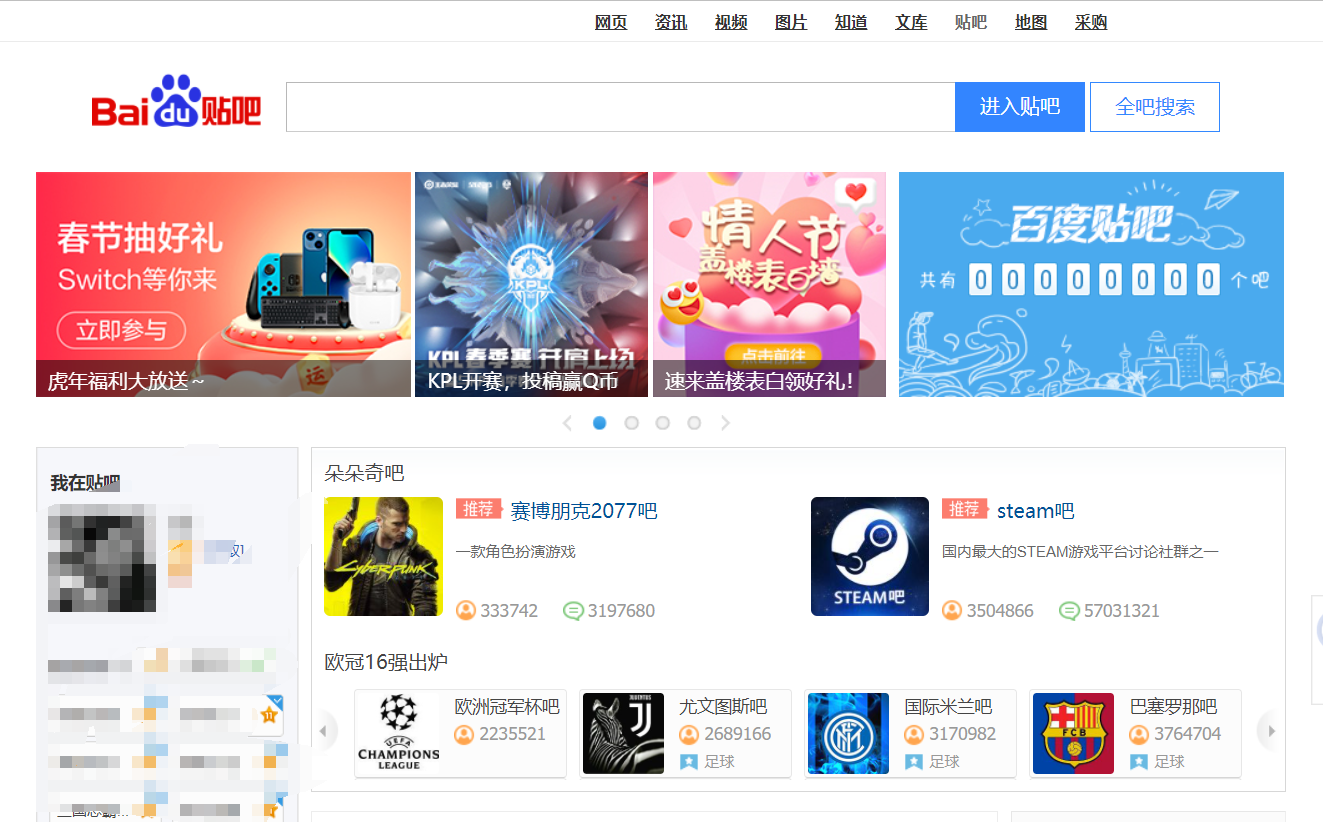Select the second carousel dot
Viewport: 1323px width, 822px height.
[x=631, y=423]
